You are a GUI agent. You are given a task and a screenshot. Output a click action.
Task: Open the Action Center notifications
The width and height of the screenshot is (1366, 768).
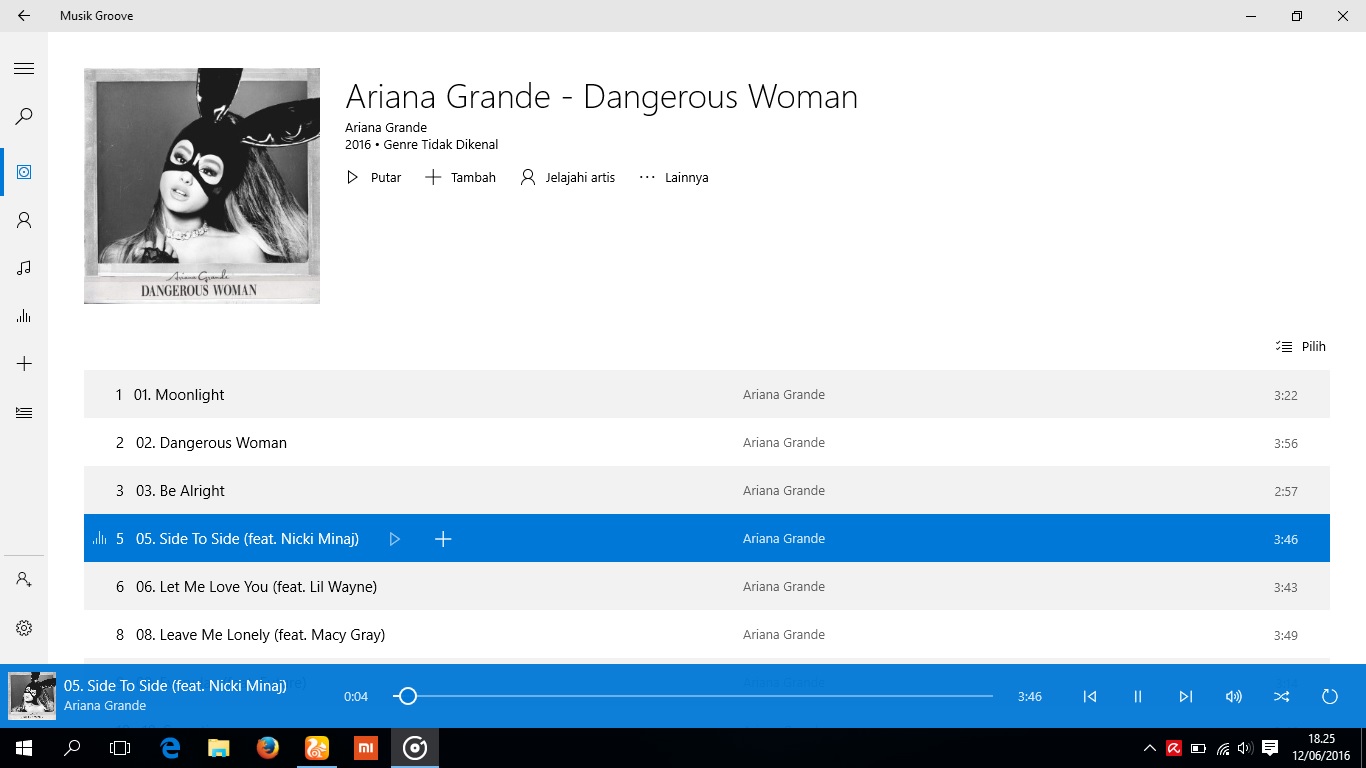[x=1270, y=748]
